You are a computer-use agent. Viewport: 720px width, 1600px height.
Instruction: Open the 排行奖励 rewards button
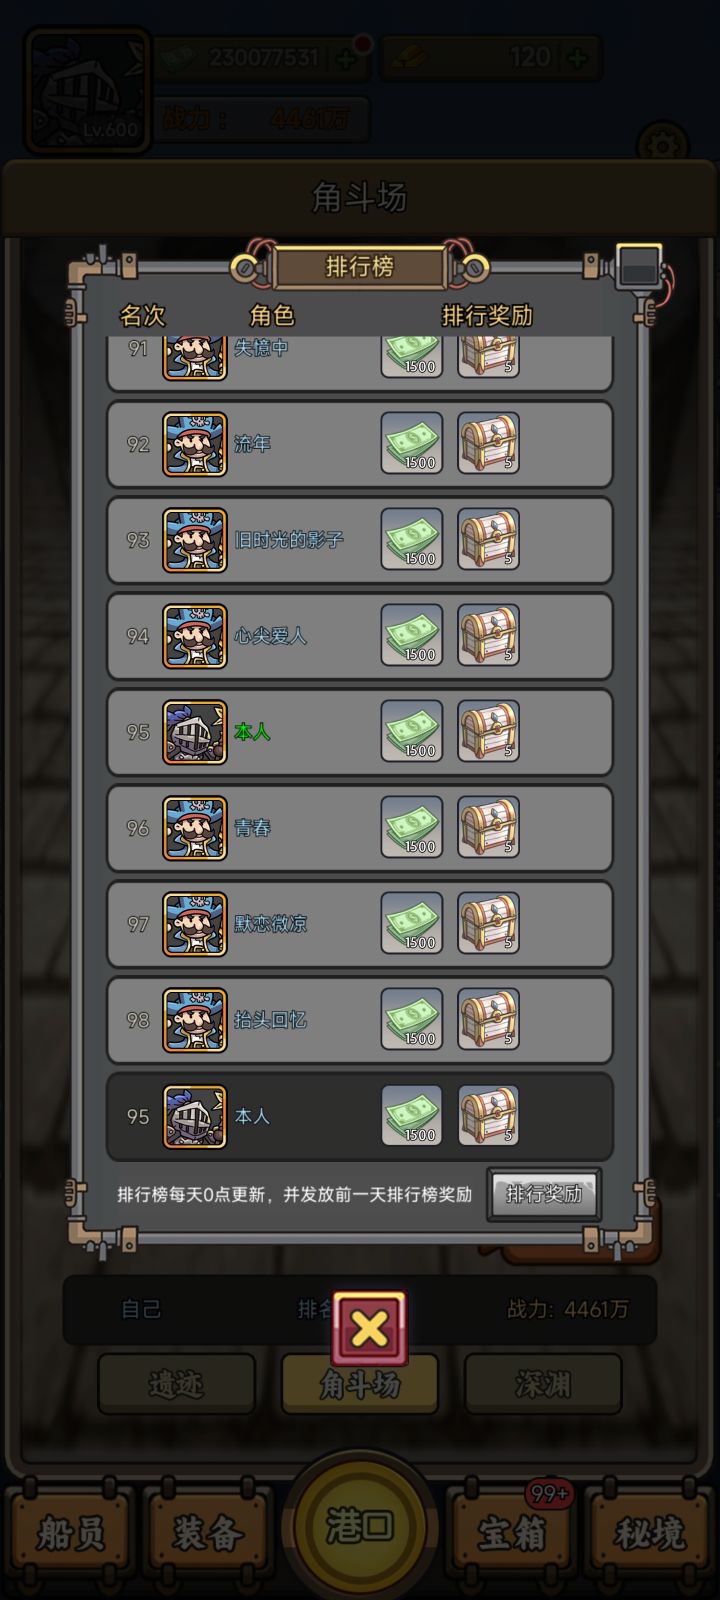pos(544,1194)
